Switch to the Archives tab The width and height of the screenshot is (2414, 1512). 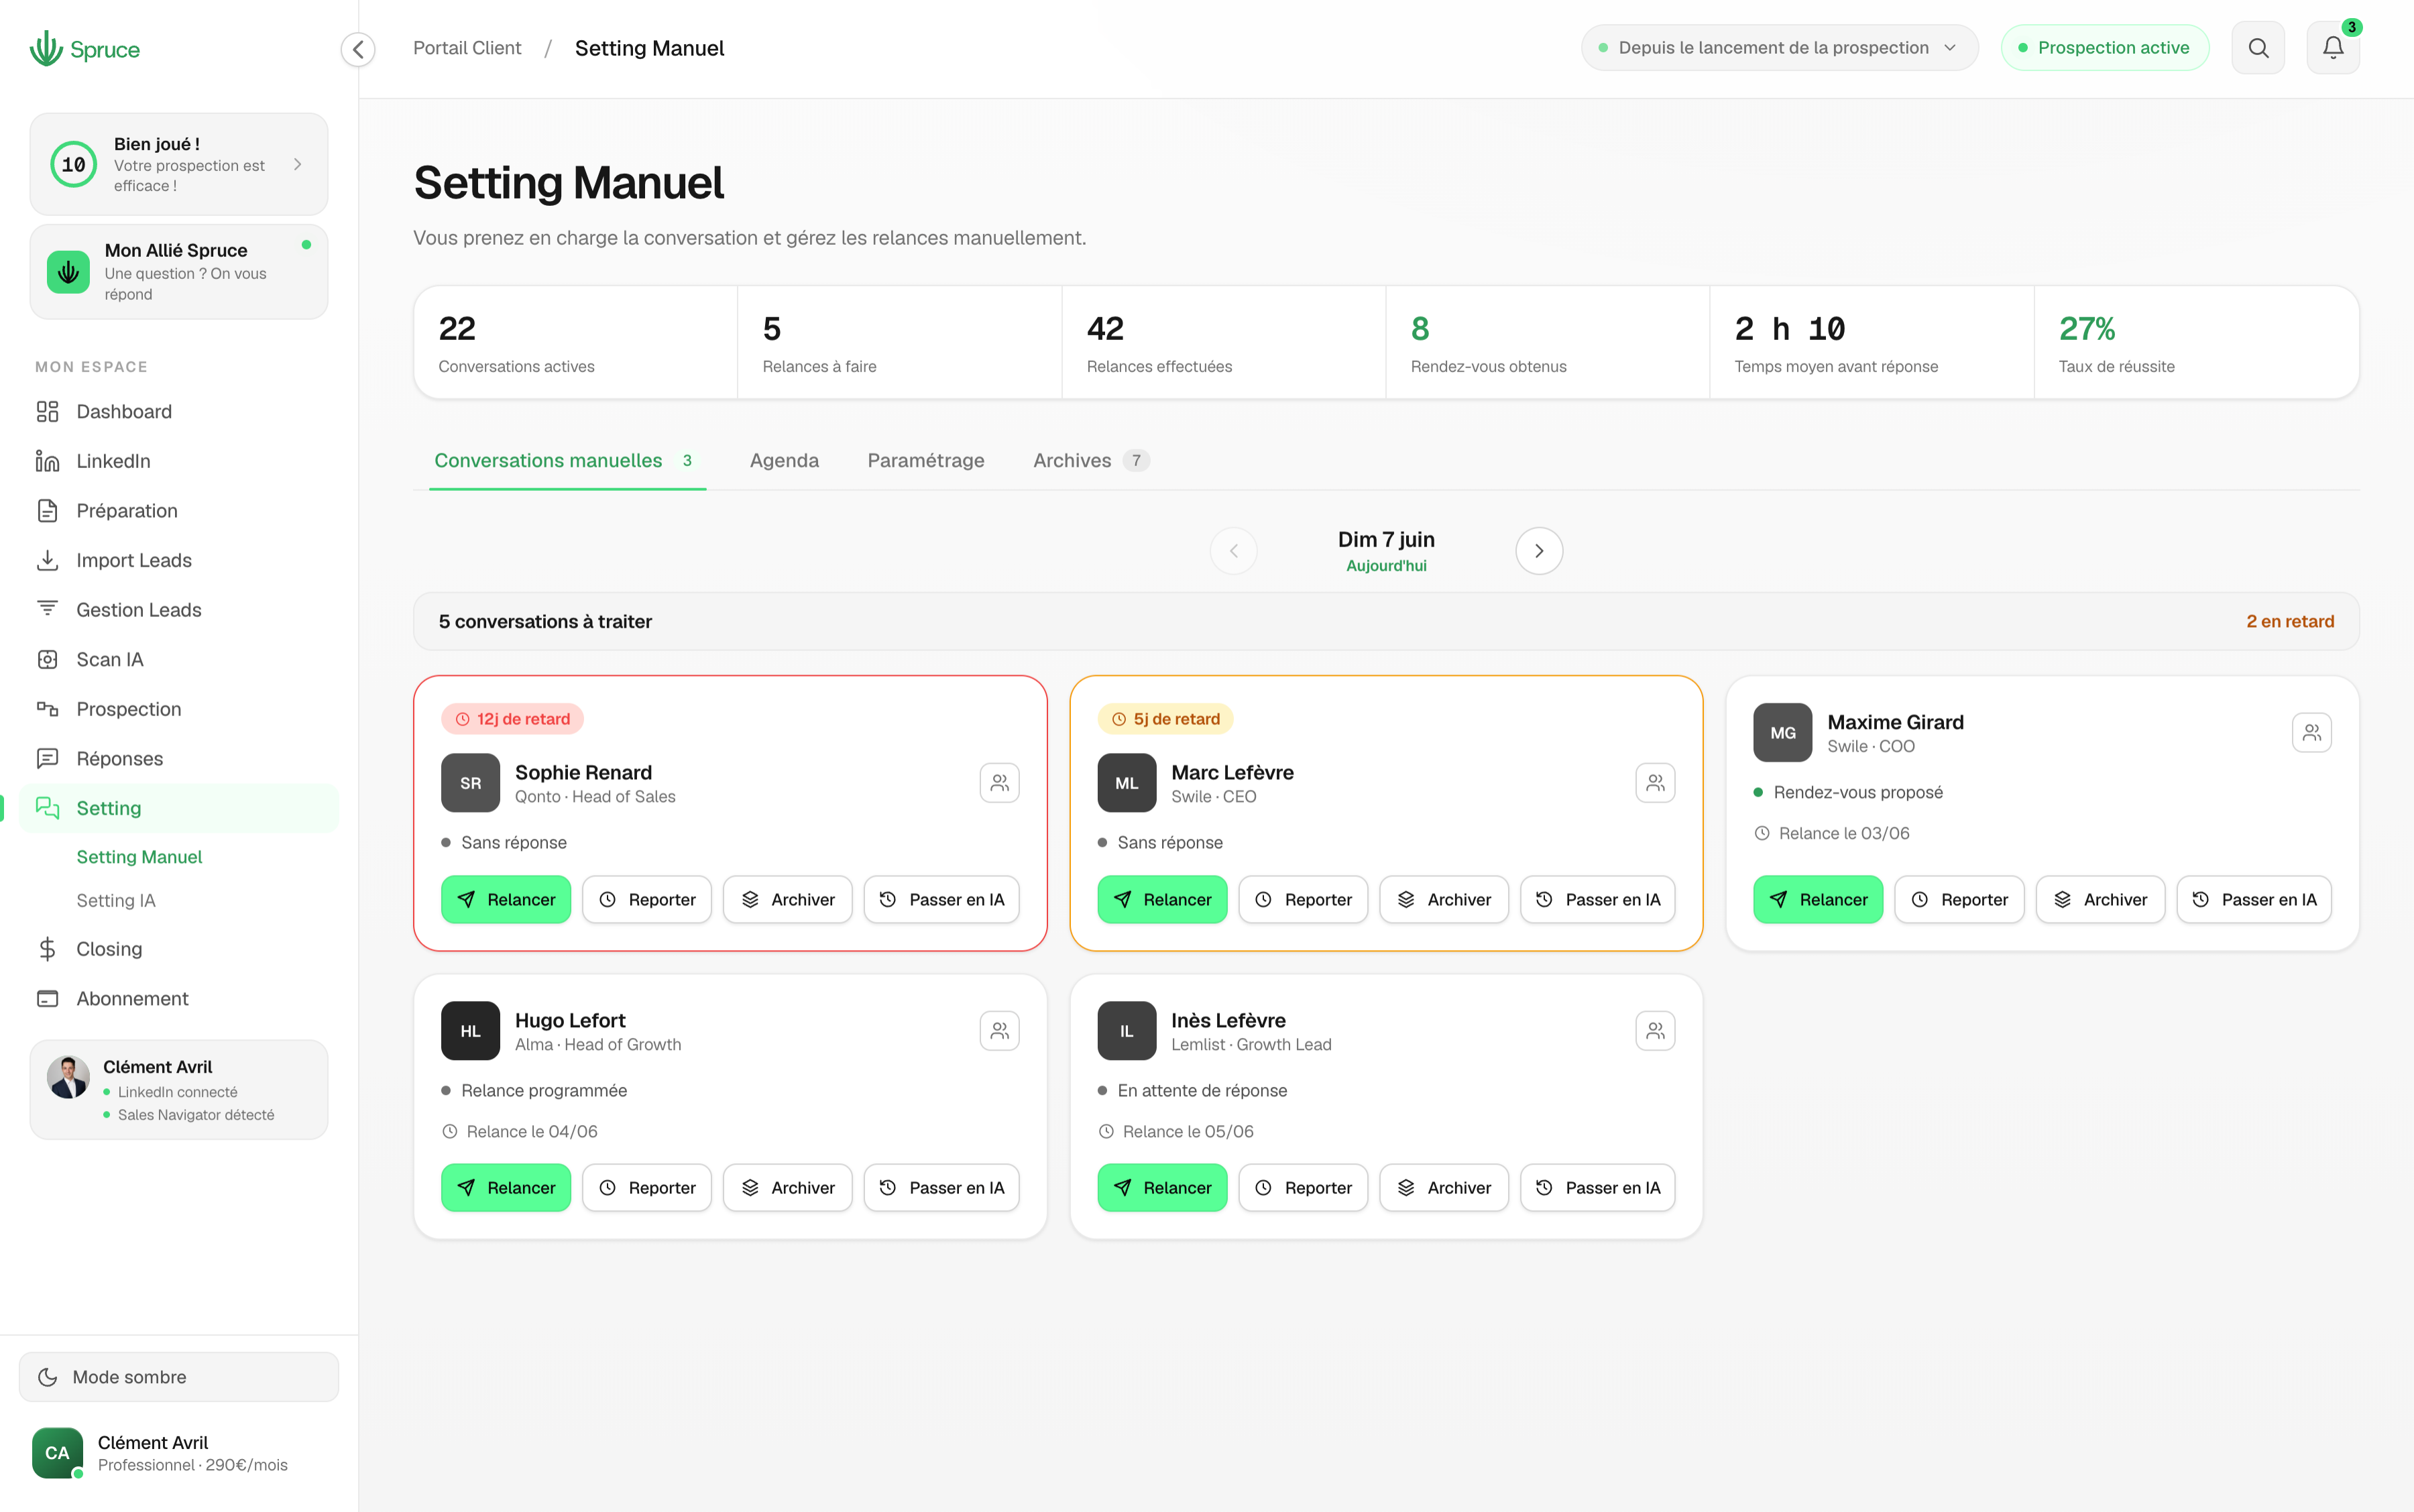(x=1091, y=461)
